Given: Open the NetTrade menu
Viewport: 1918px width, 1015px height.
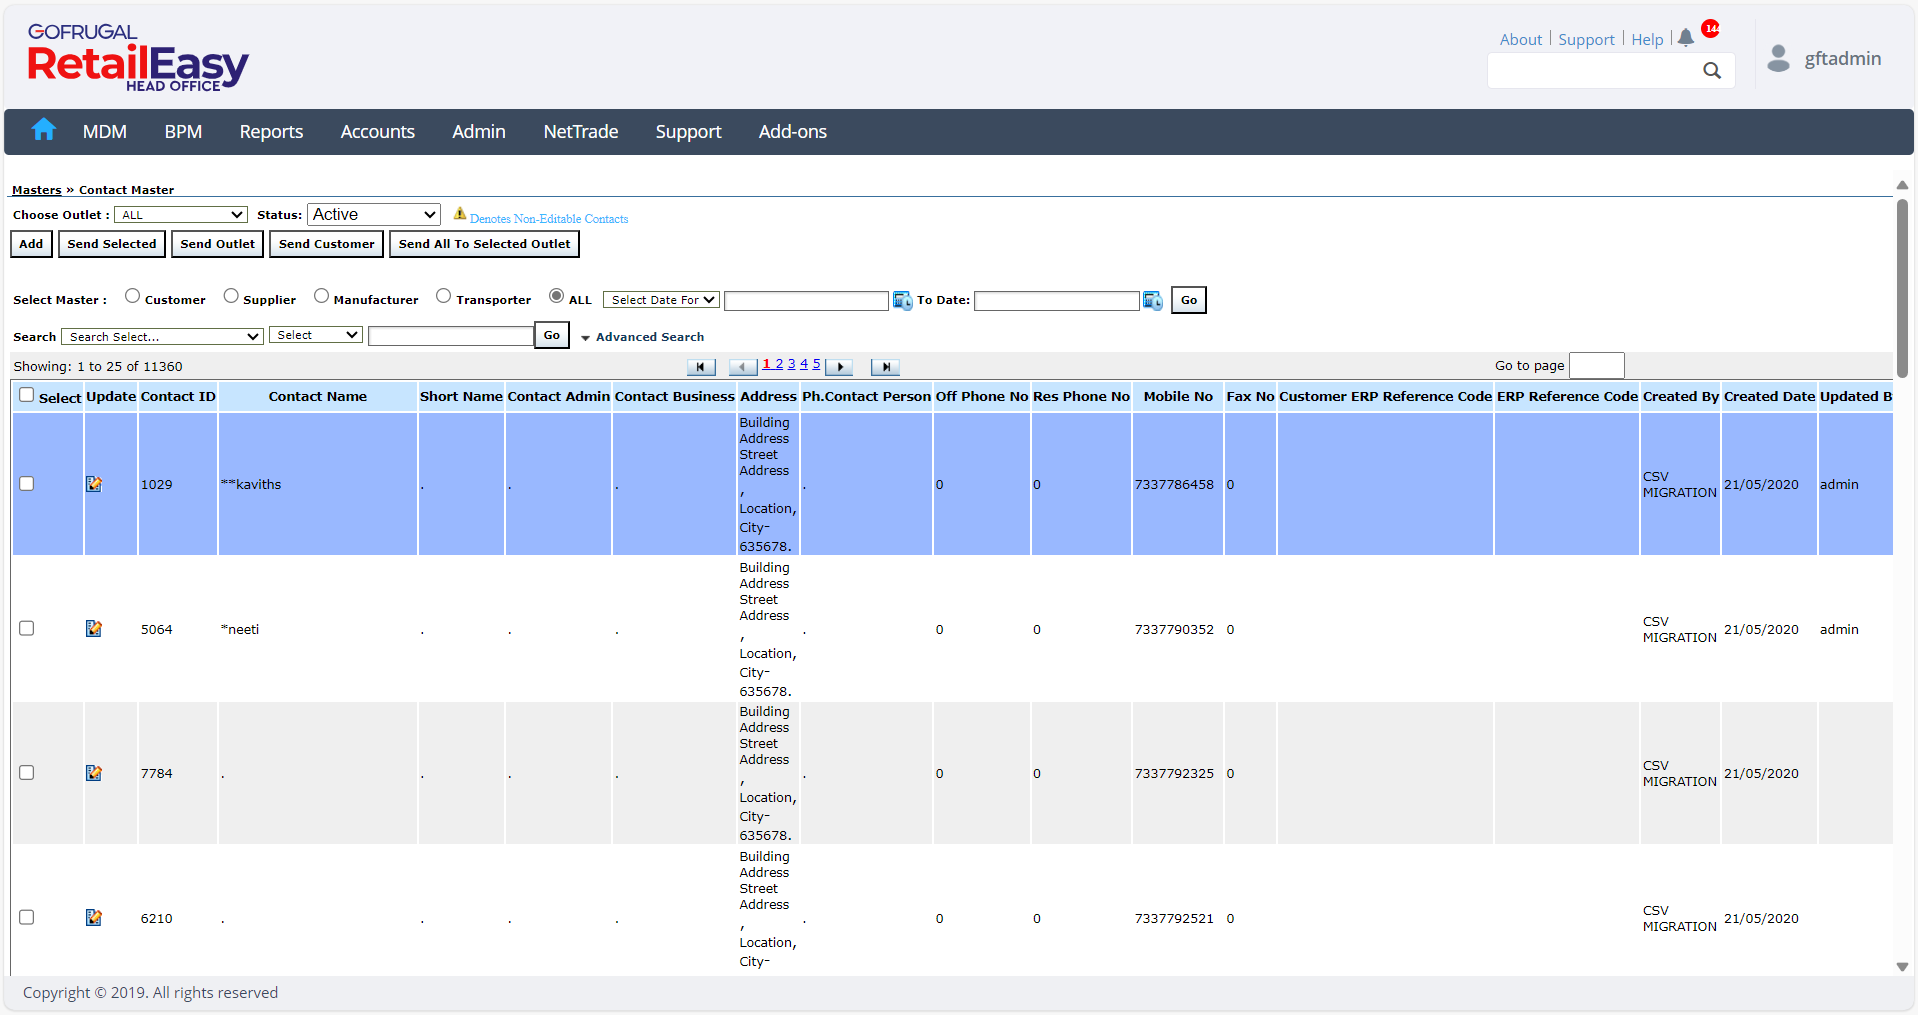Looking at the screenshot, I should [x=580, y=132].
